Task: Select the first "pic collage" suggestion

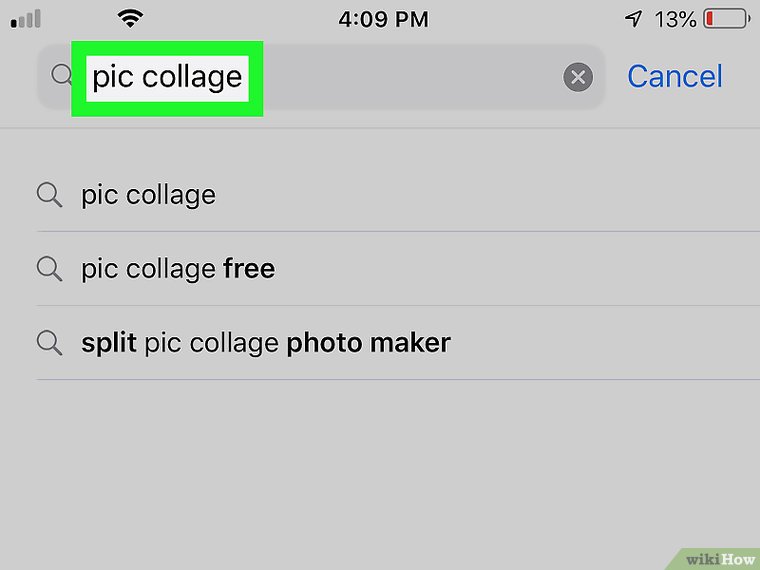Action: tap(148, 194)
